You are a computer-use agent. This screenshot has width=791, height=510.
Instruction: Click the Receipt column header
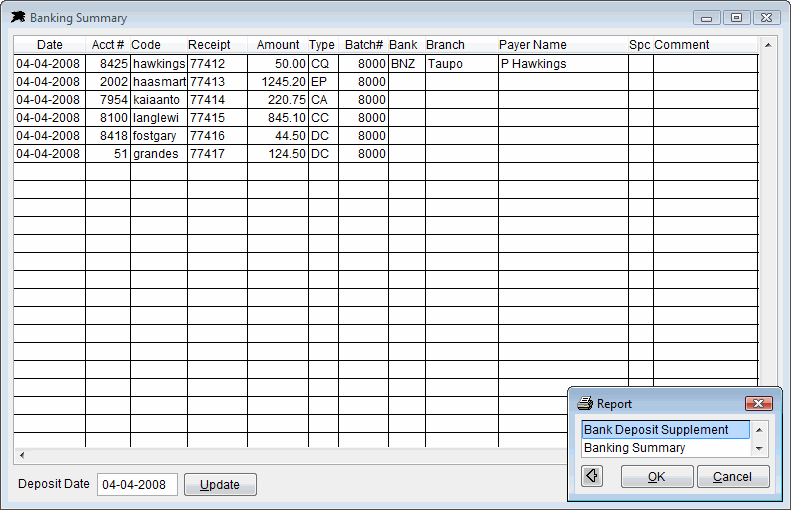217,45
